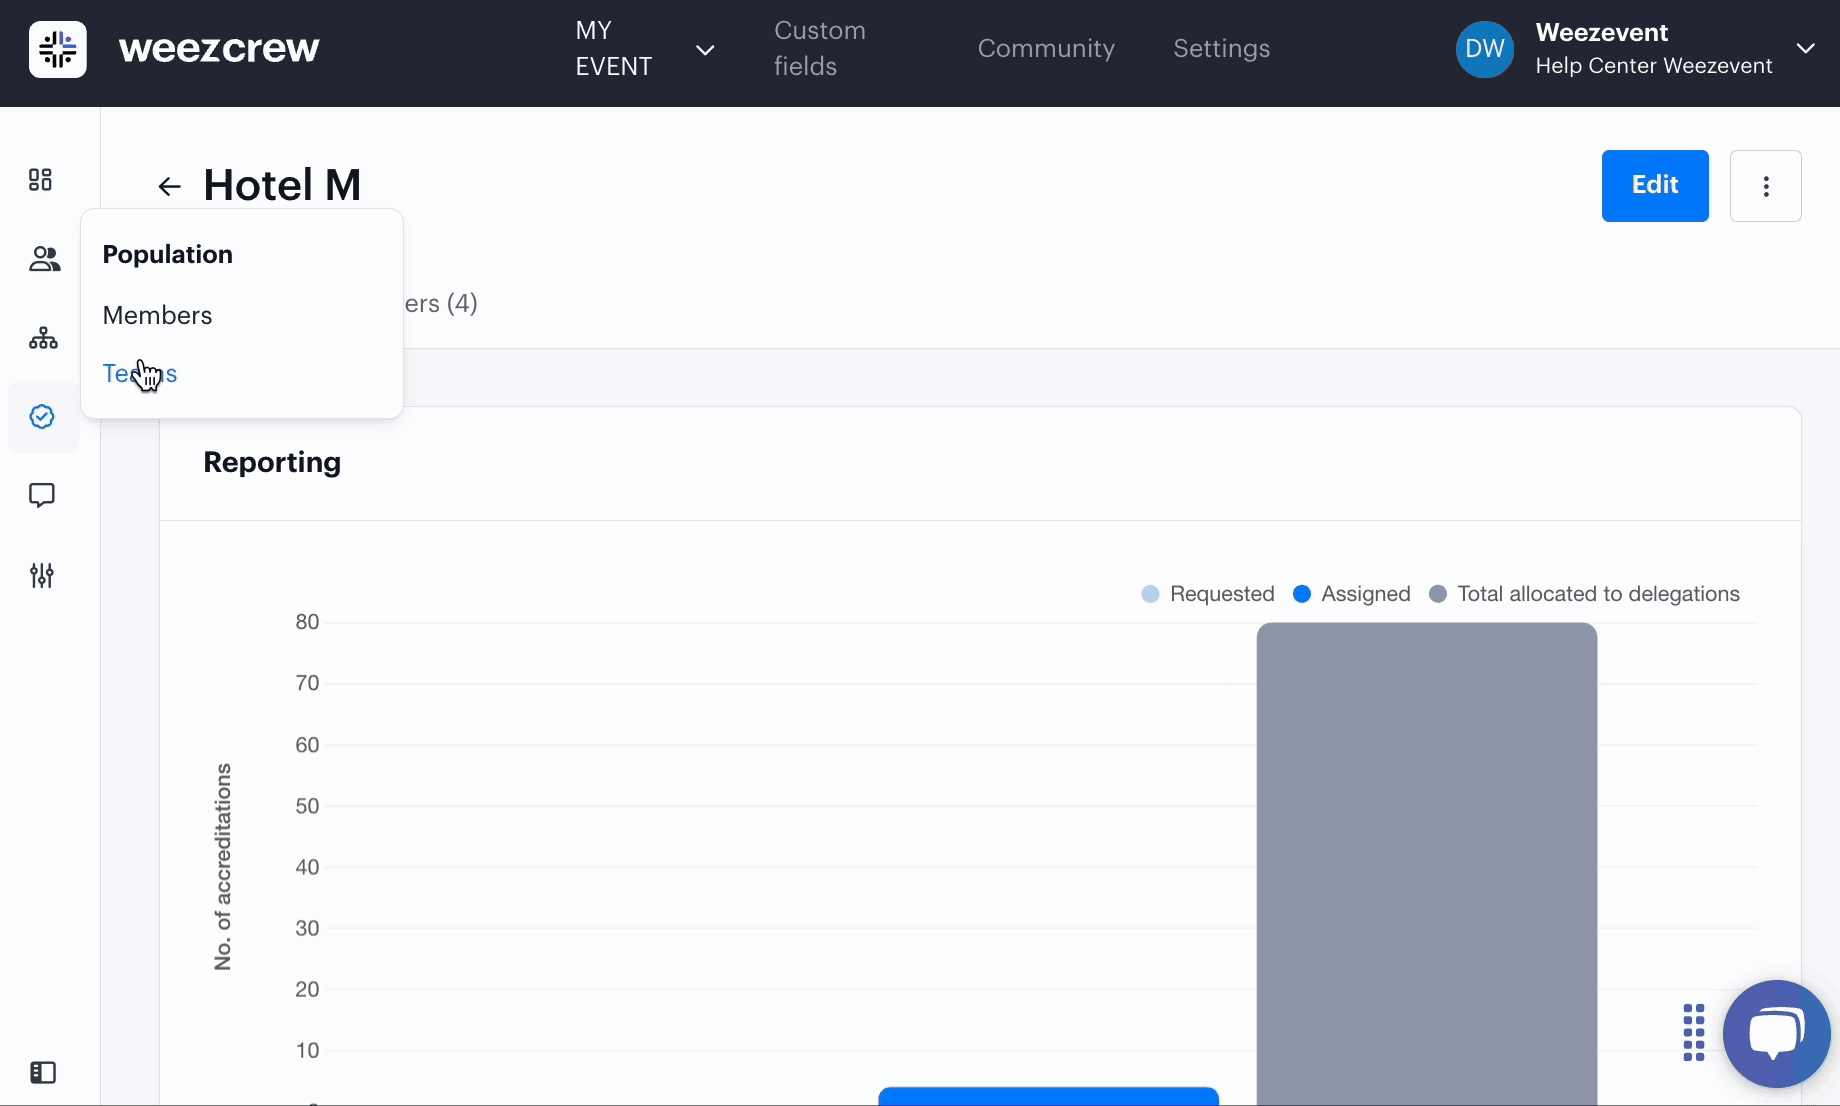
Task: Select Teams in Population flyout
Action: point(140,374)
